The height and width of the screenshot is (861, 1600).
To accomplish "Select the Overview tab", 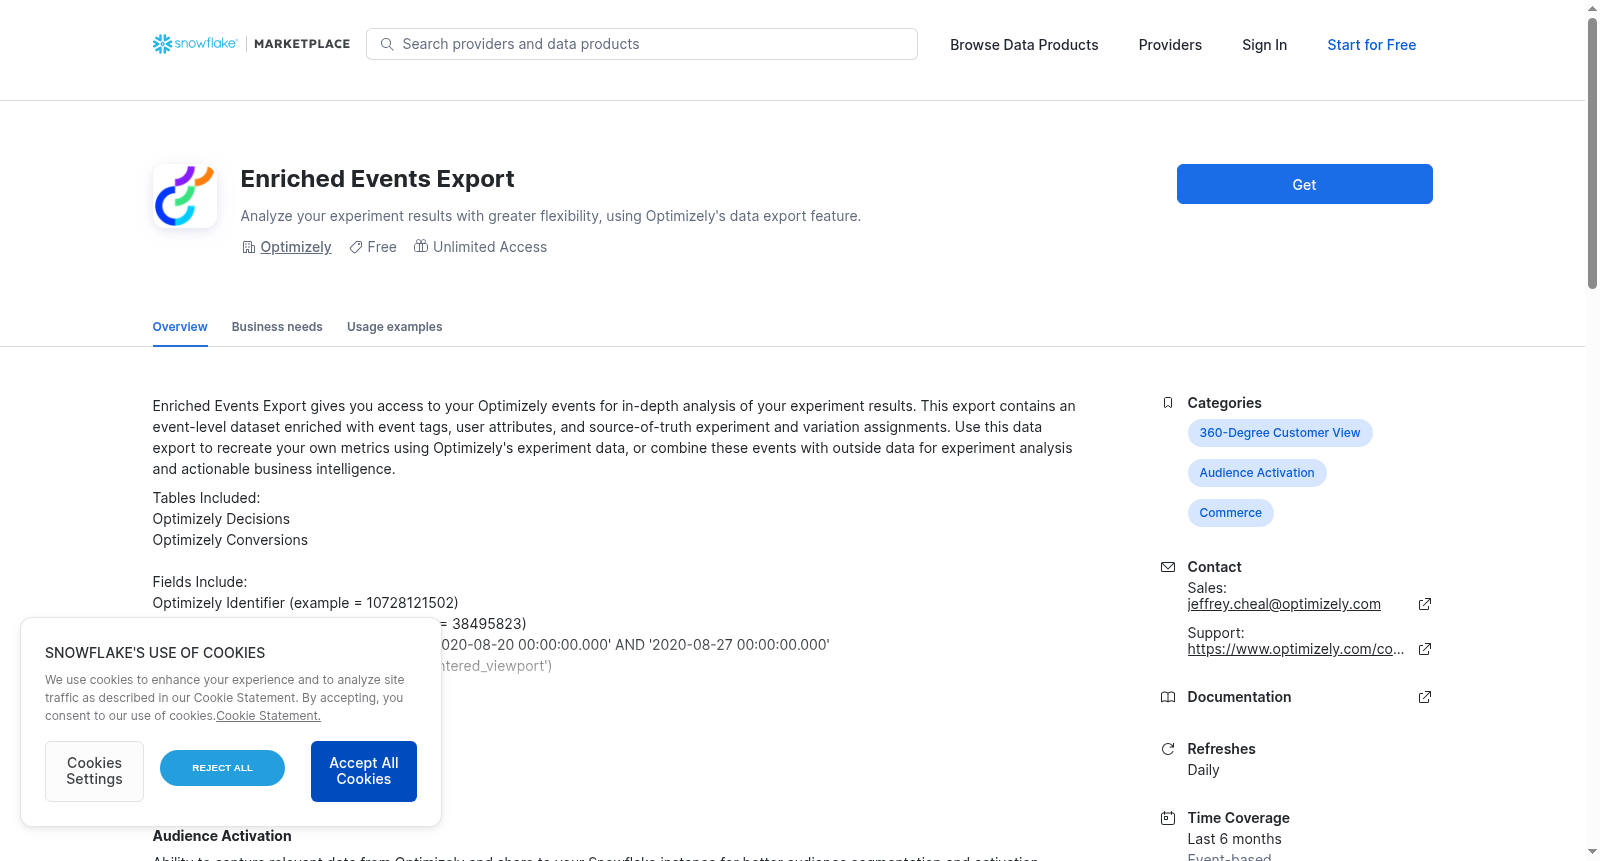I will pos(180,327).
